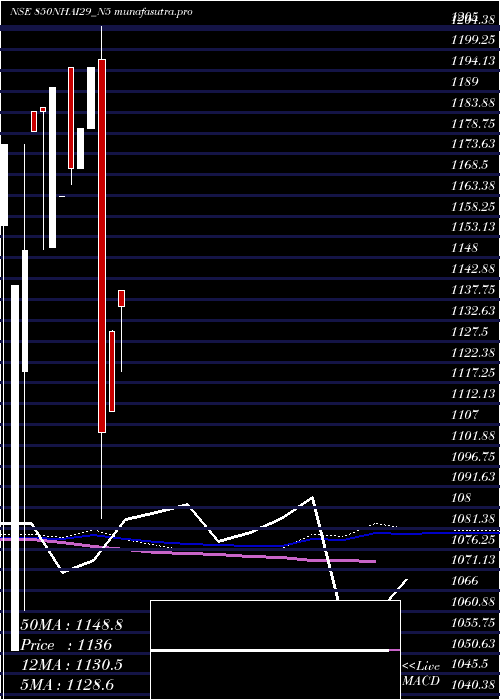Click the 1040.38 price axis label
Image resolution: width=500 pixels, height=700 pixels.
point(473,684)
